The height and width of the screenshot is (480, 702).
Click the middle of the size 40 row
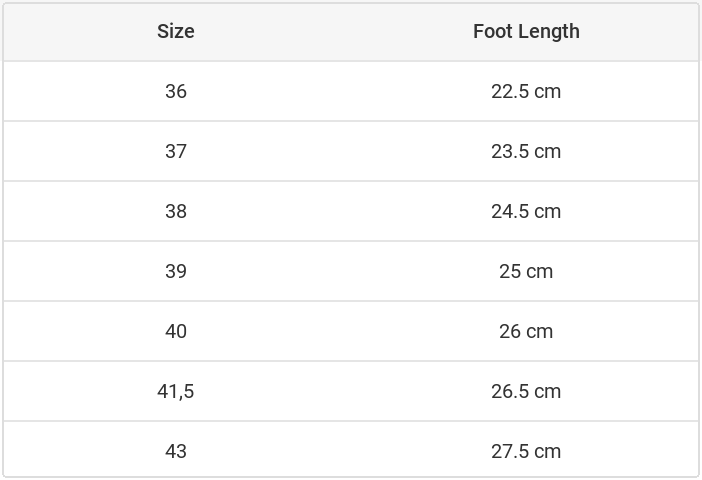click(351, 331)
